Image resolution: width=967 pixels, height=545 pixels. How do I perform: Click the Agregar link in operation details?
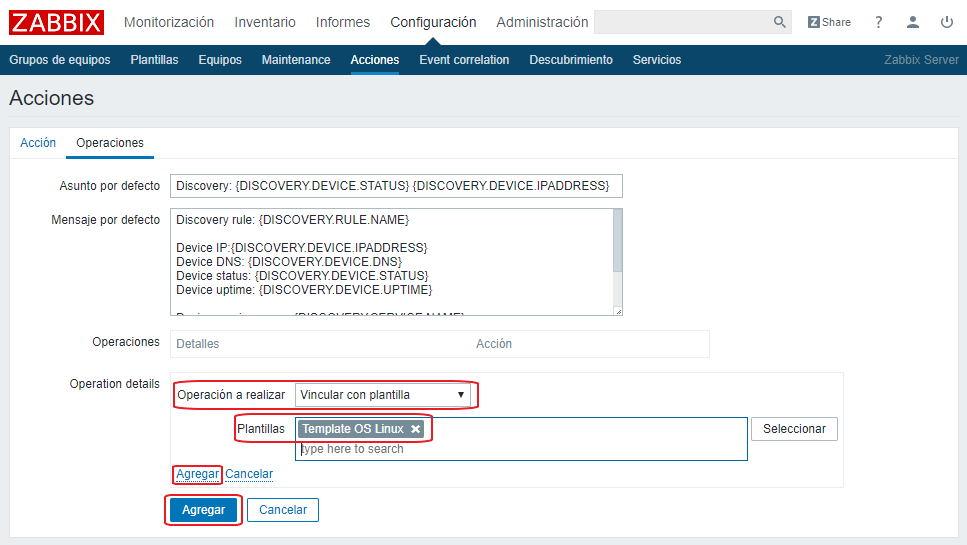197,474
